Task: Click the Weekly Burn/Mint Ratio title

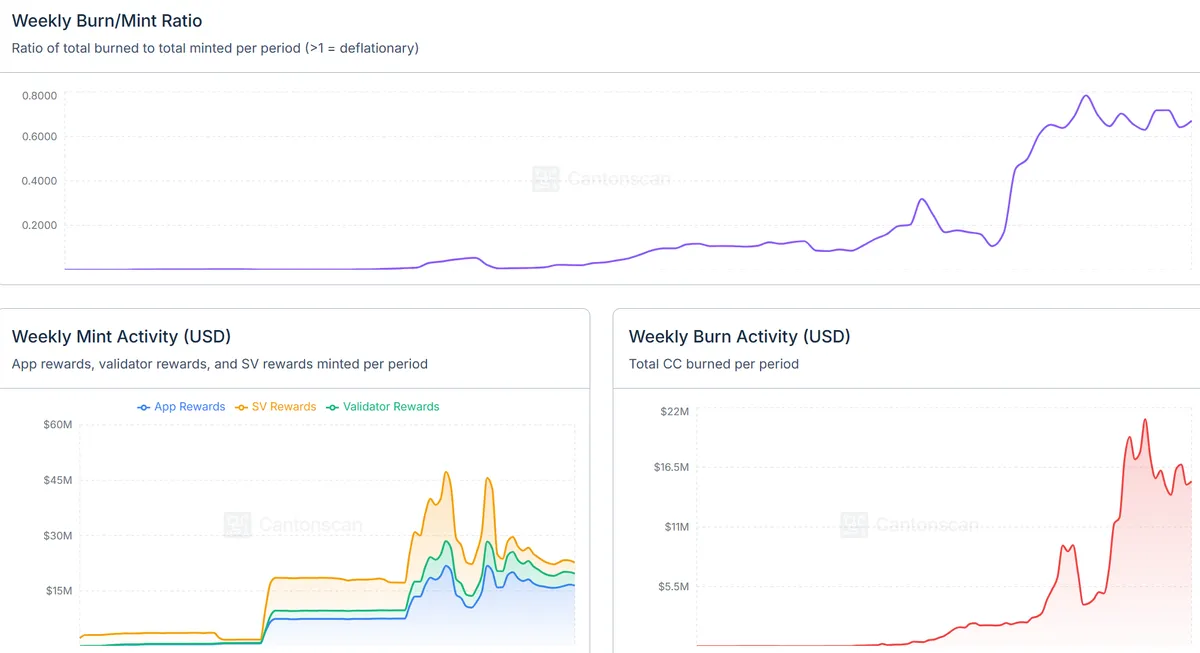Action: coord(107,20)
